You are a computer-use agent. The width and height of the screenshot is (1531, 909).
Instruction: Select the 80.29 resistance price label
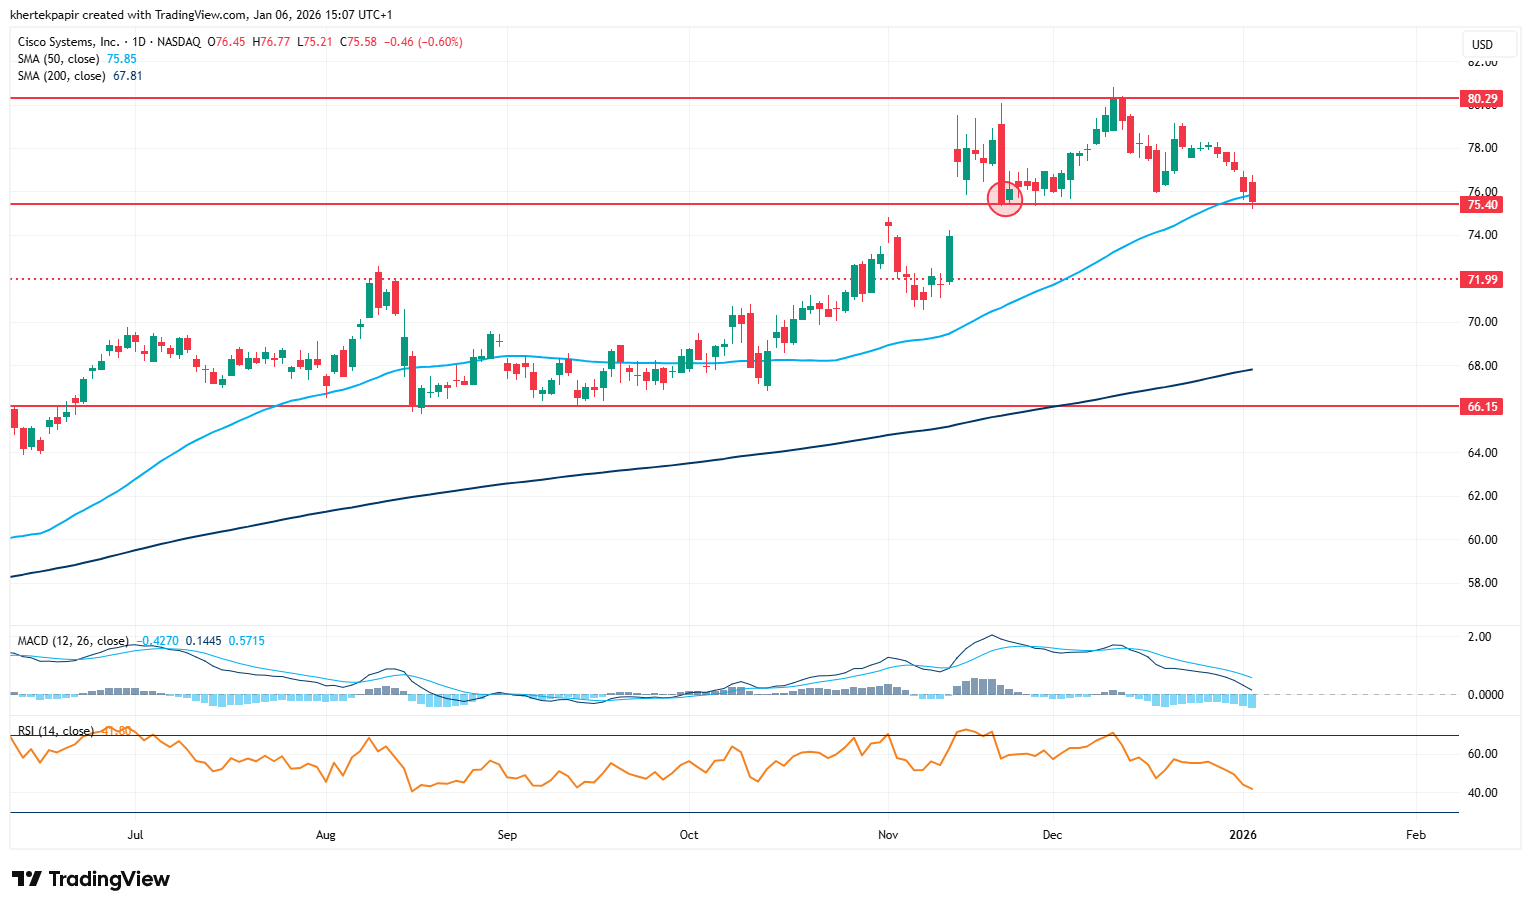(x=1481, y=99)
